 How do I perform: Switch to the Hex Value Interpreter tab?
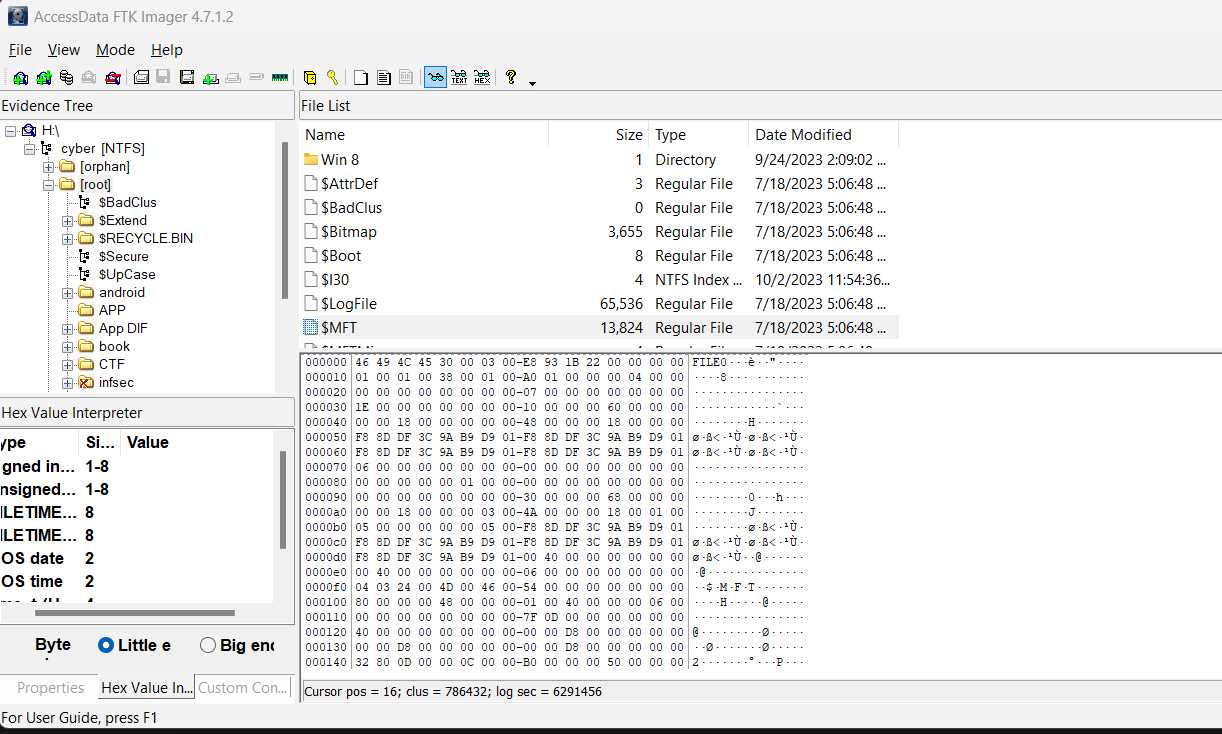pos(146,688)
